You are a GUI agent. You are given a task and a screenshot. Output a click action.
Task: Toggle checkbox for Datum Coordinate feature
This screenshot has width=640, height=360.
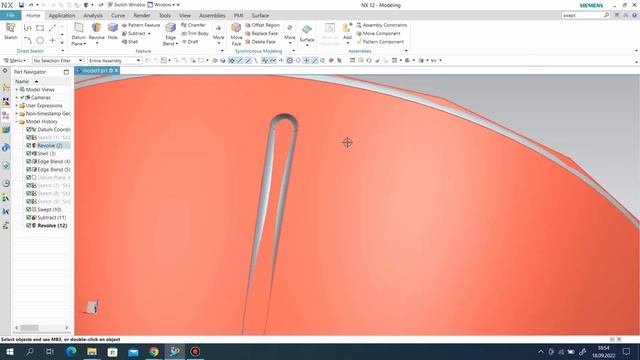click(29, 129)
